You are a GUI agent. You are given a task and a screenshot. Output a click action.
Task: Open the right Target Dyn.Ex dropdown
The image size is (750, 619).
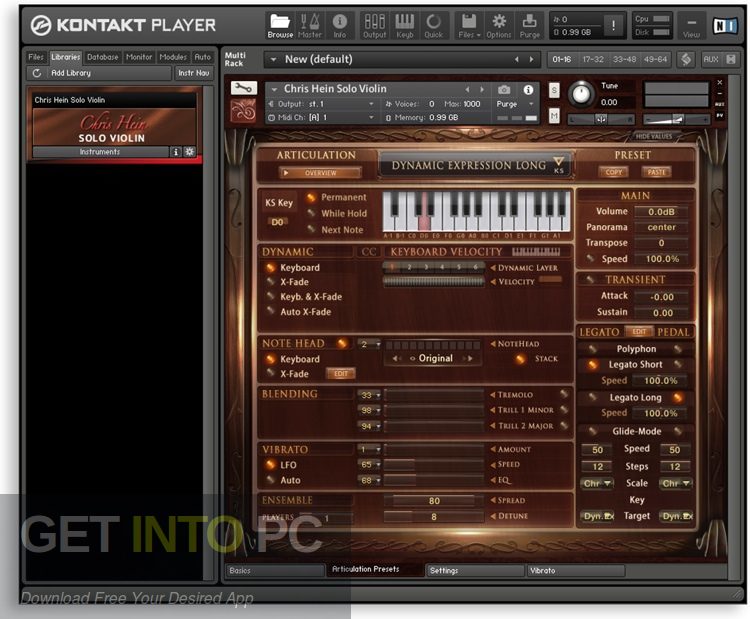tap(677, 516)
